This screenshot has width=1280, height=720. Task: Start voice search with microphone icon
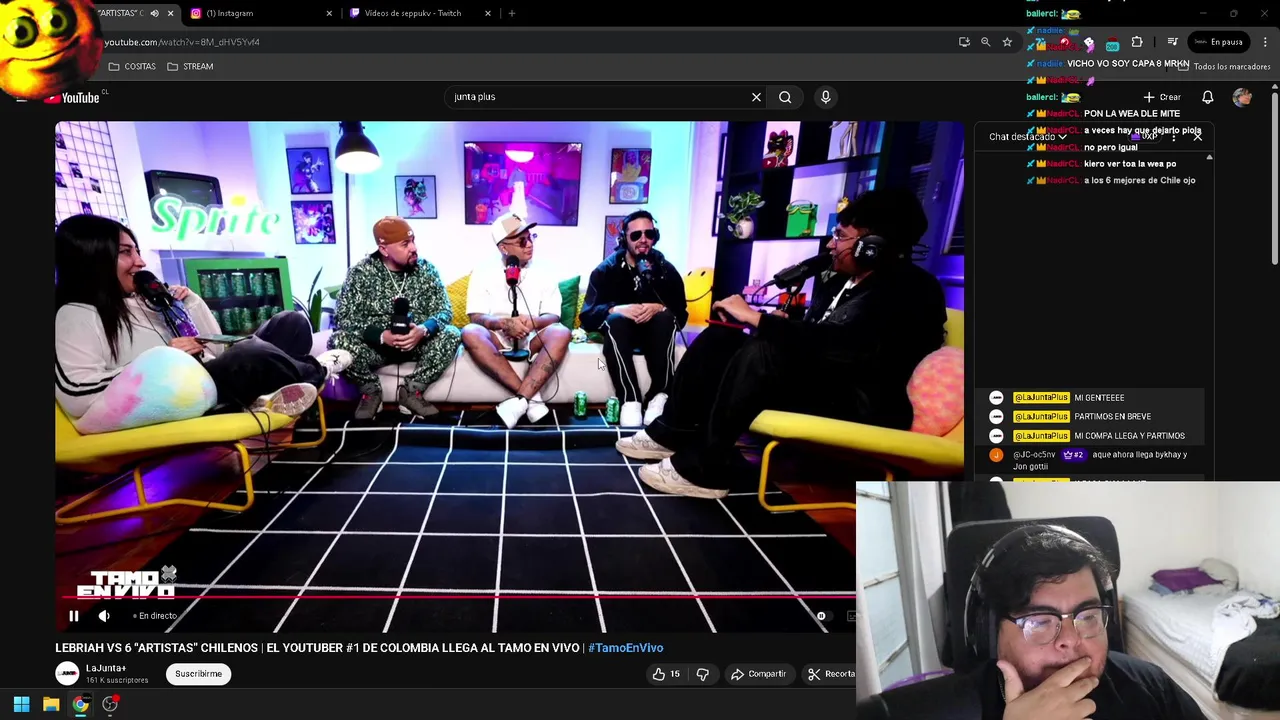(x=825, y=97)
